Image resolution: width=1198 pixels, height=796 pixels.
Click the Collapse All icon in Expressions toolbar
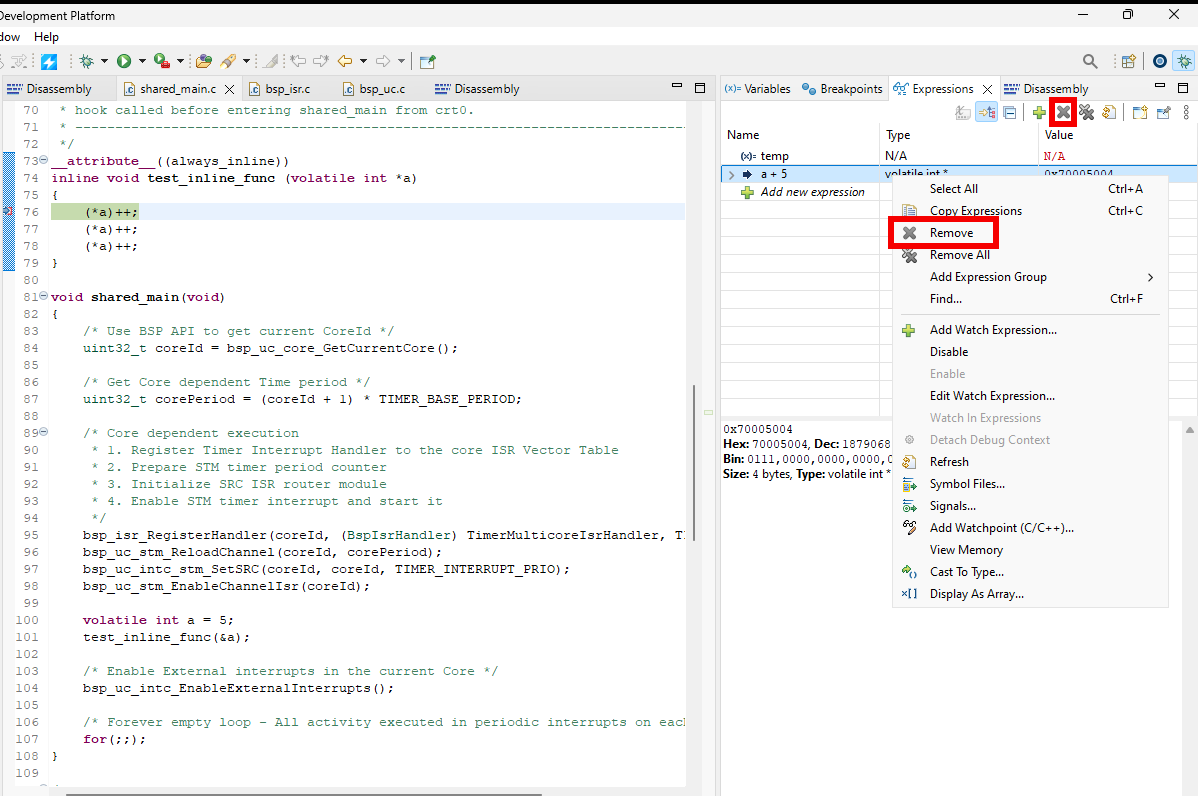click(1010, 113)
